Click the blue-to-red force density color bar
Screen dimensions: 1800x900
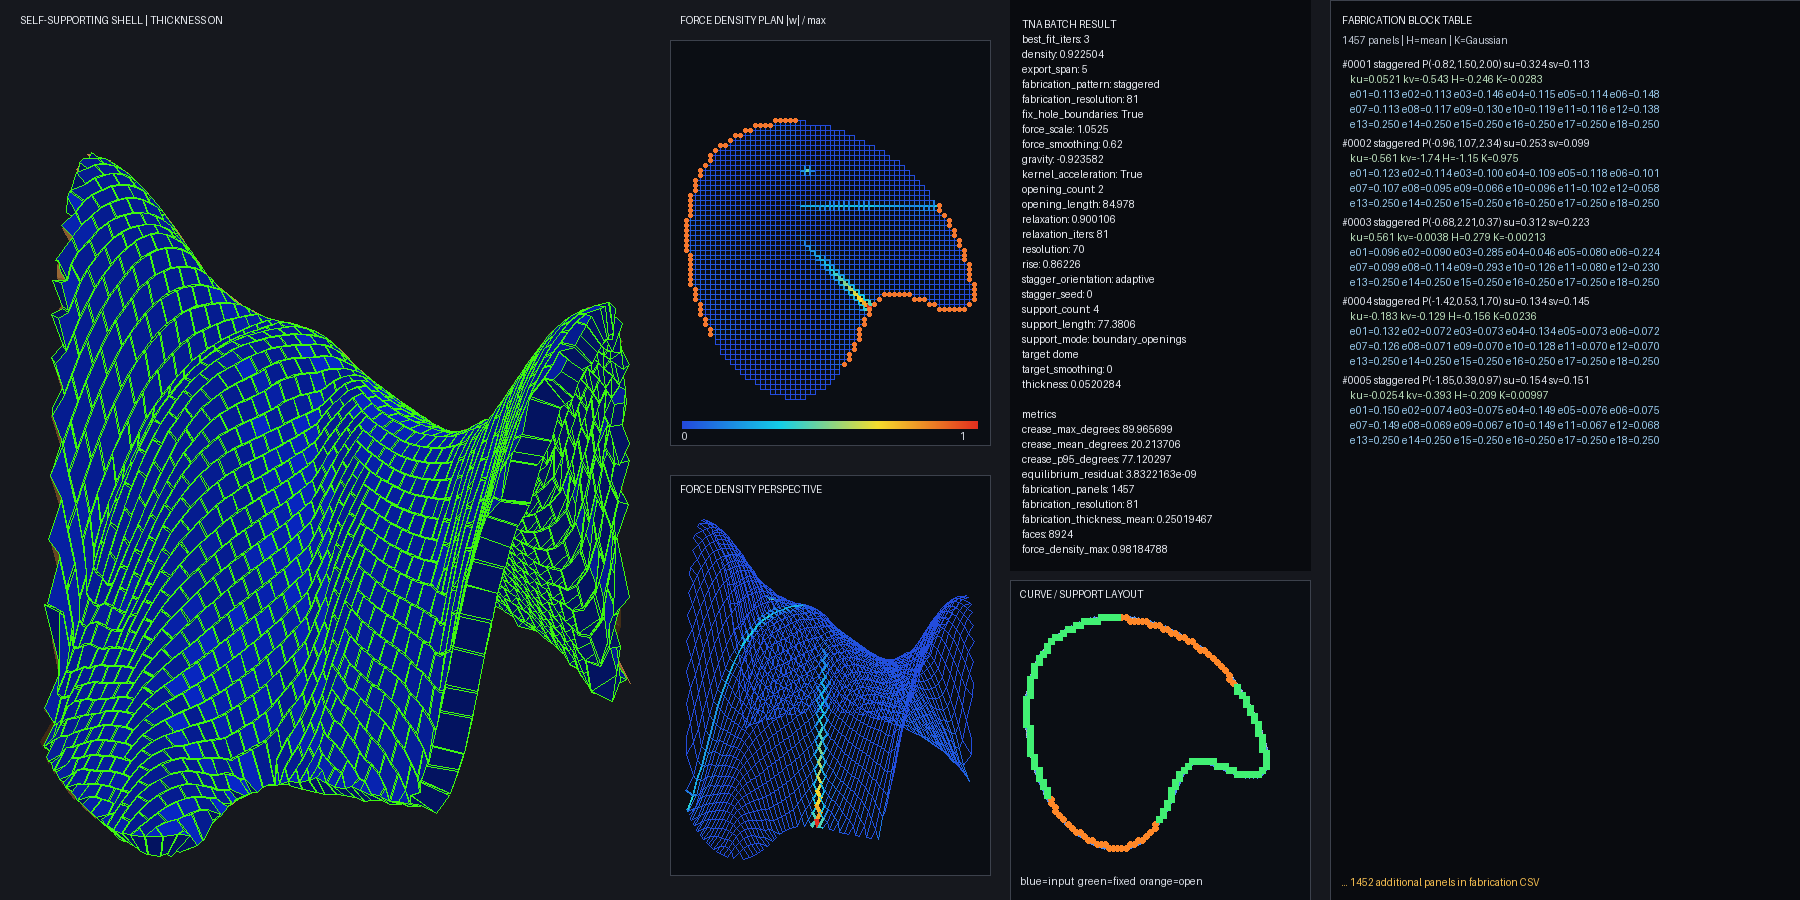click(x=829, y=425)
